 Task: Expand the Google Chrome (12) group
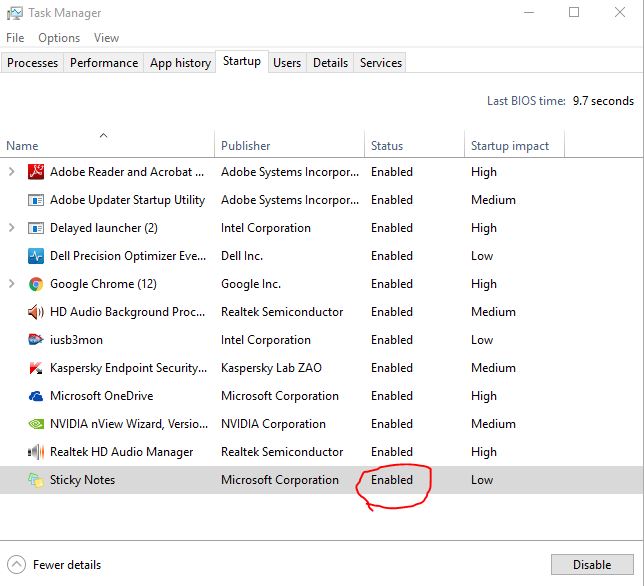pos(12,284)
